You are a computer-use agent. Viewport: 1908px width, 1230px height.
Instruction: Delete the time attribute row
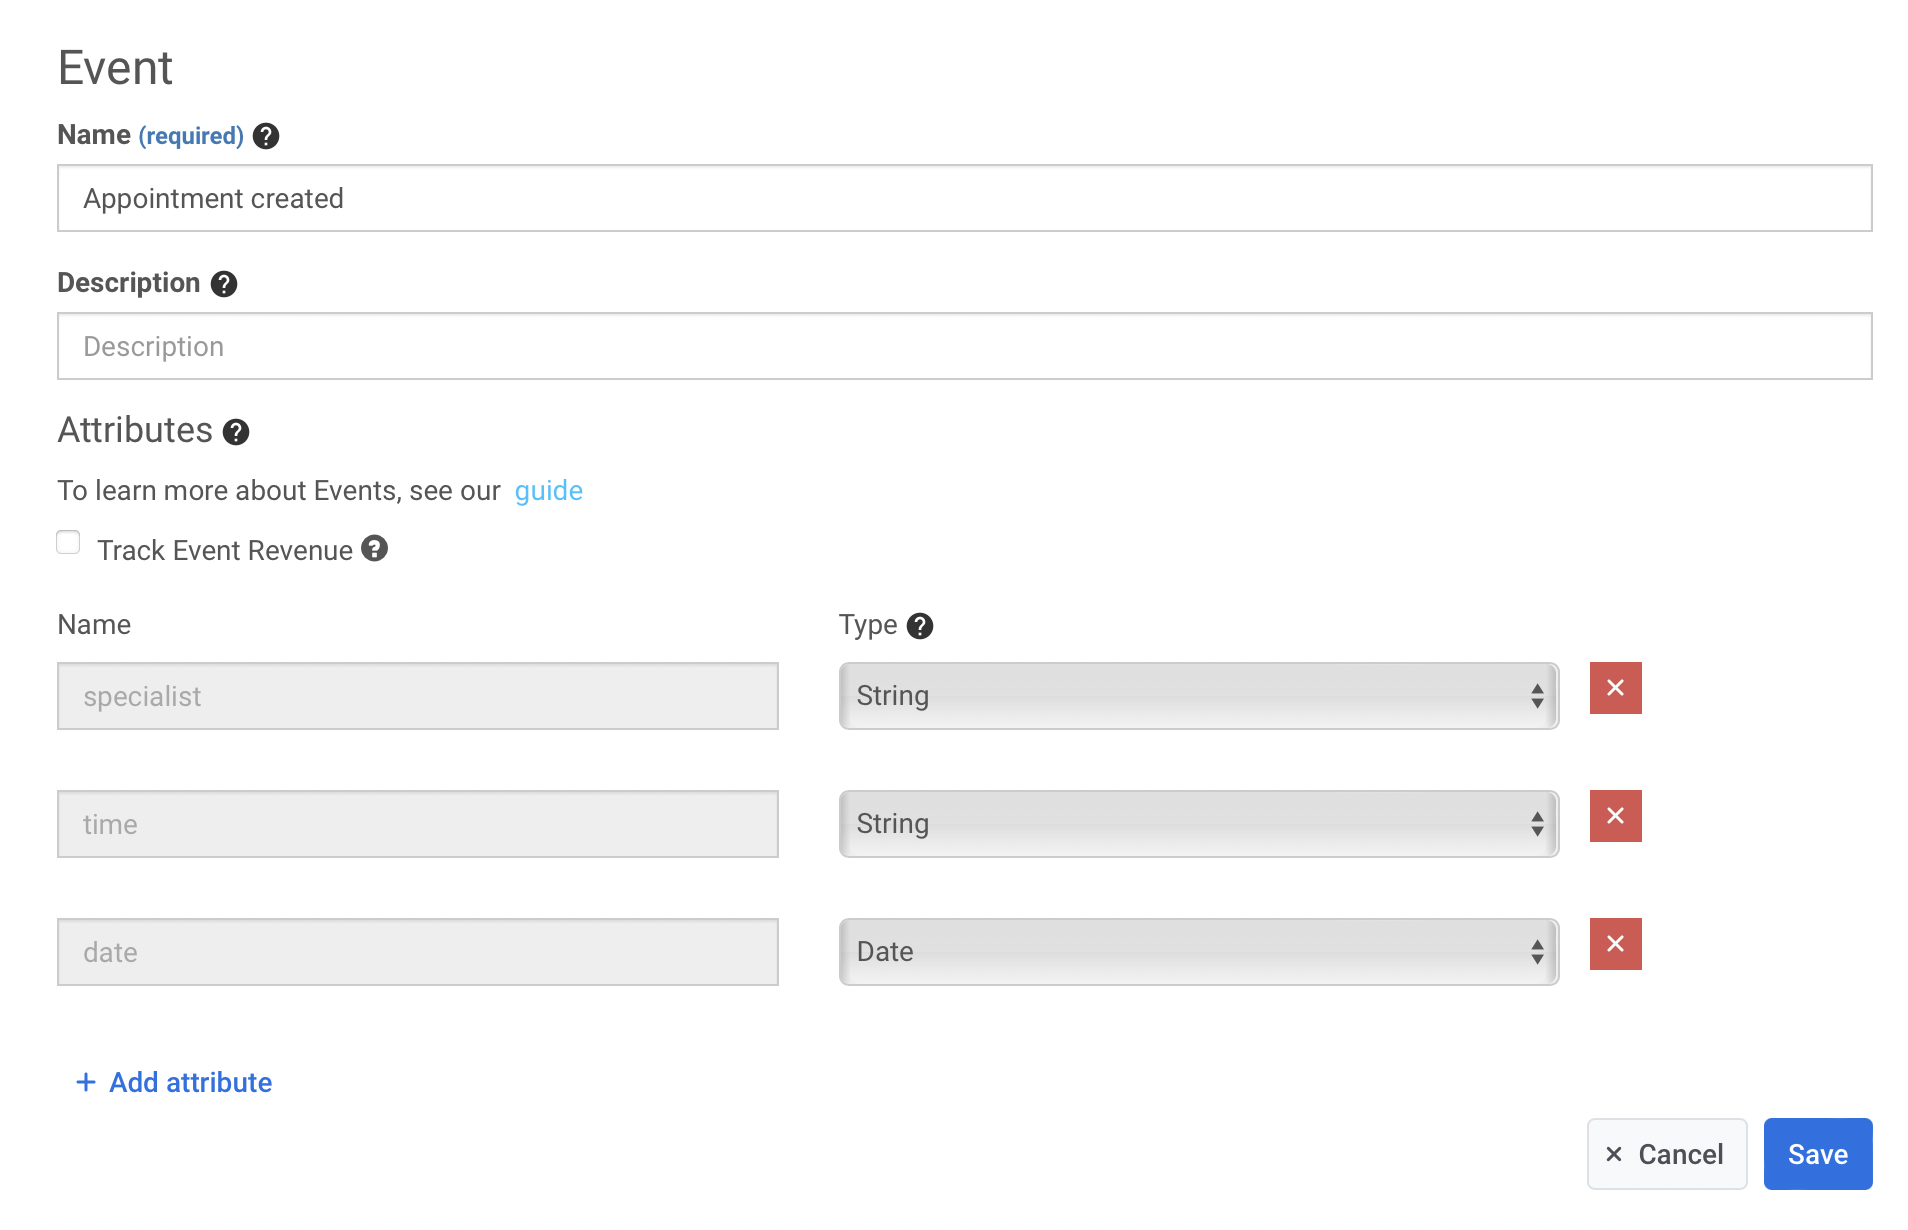1615,816
